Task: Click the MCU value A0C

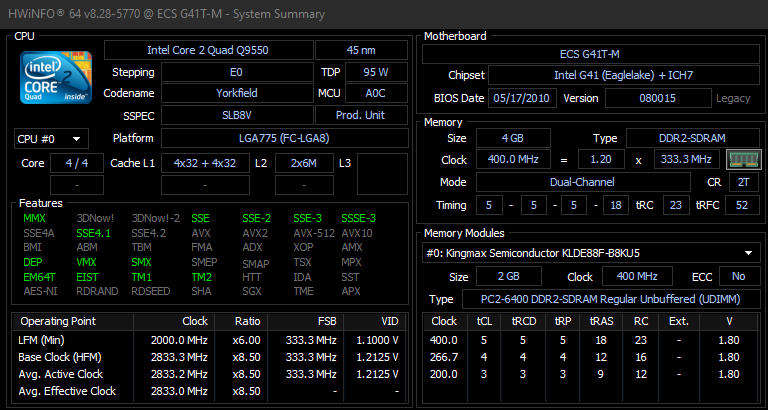Action: [376, 93]
